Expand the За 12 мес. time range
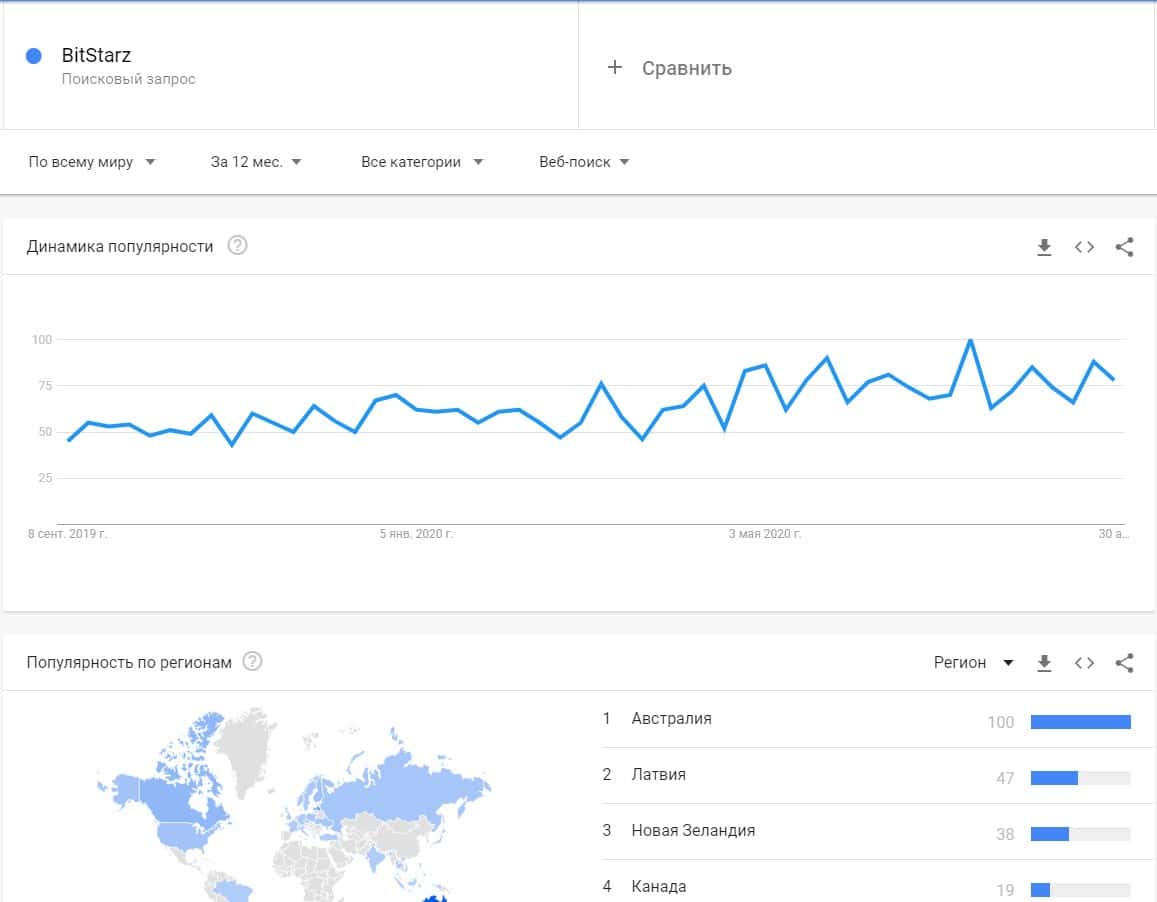The width and height of the screenshot is (1157, 902). coord(256,162)
